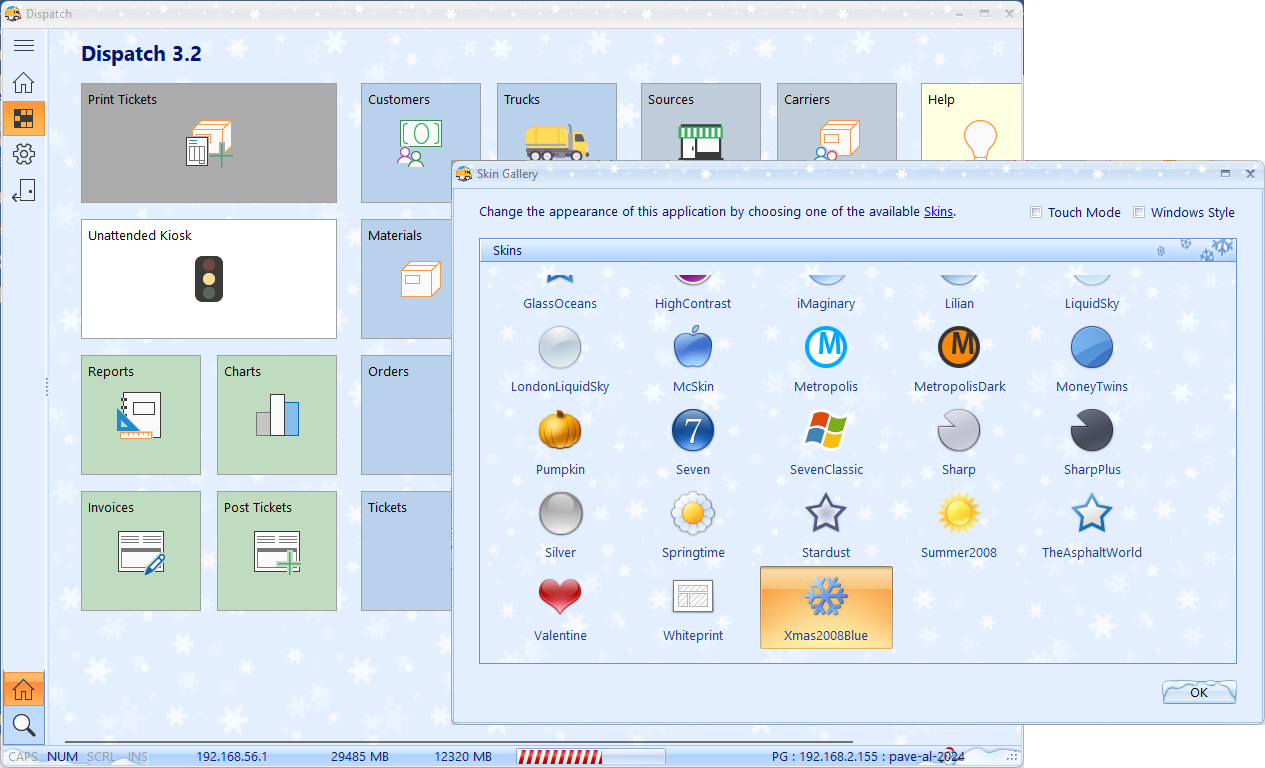Viewport: 1265px width, 768px height.
Task: Click the gear settings icon in sidebar
Action: 24,154
